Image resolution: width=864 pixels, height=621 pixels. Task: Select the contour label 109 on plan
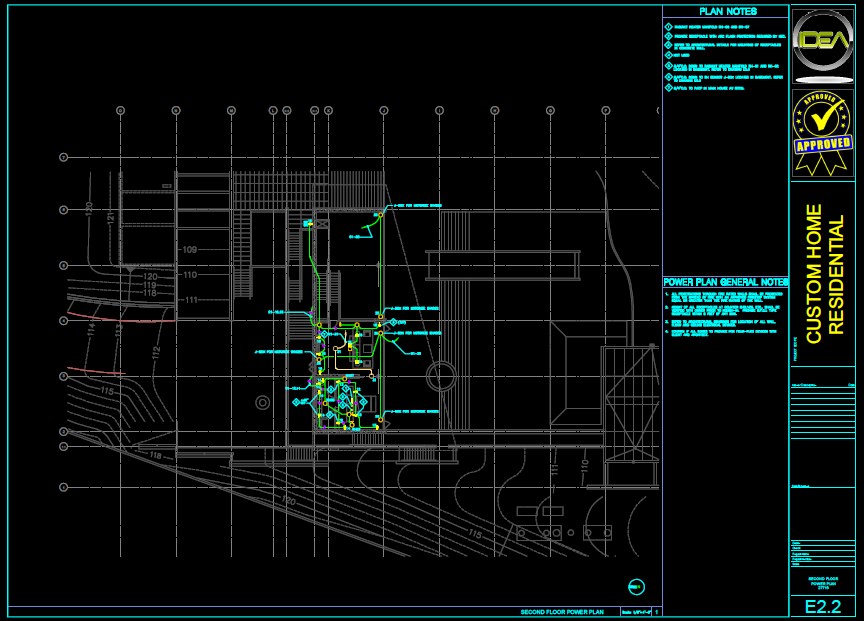click(188, 249)
